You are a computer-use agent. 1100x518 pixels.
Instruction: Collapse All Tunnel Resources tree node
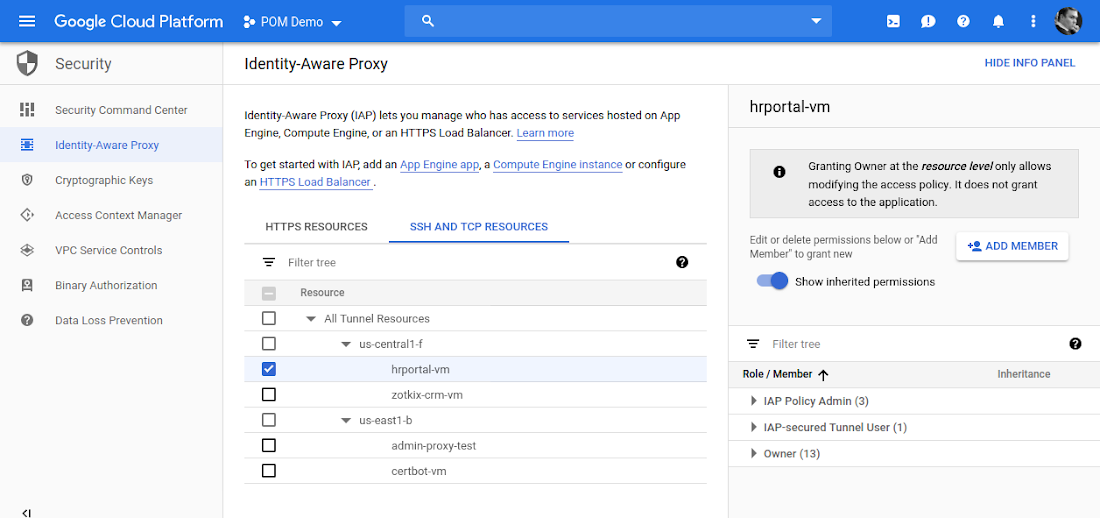(x=311, y=319)
